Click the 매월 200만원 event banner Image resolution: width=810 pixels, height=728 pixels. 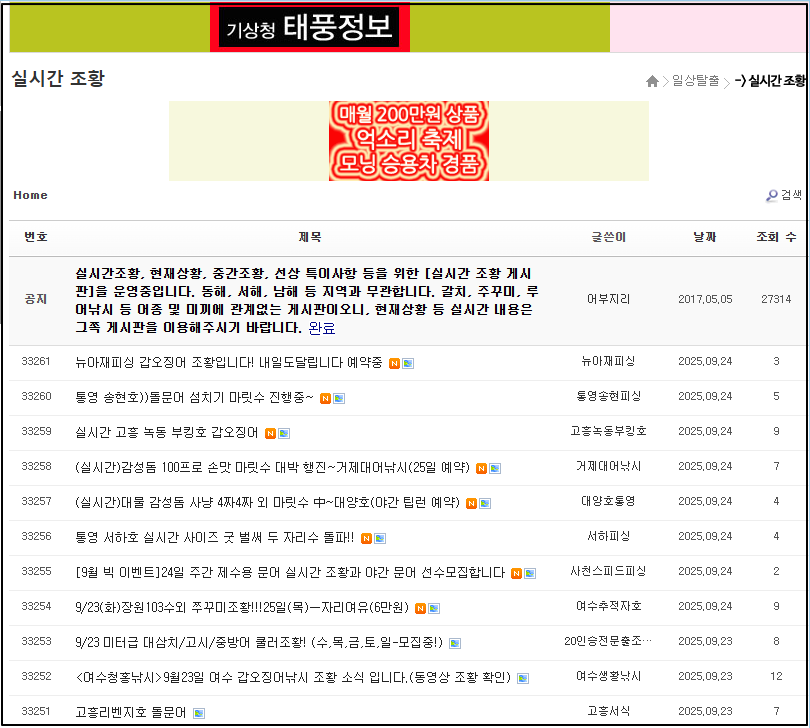click(x=408, y=141)
